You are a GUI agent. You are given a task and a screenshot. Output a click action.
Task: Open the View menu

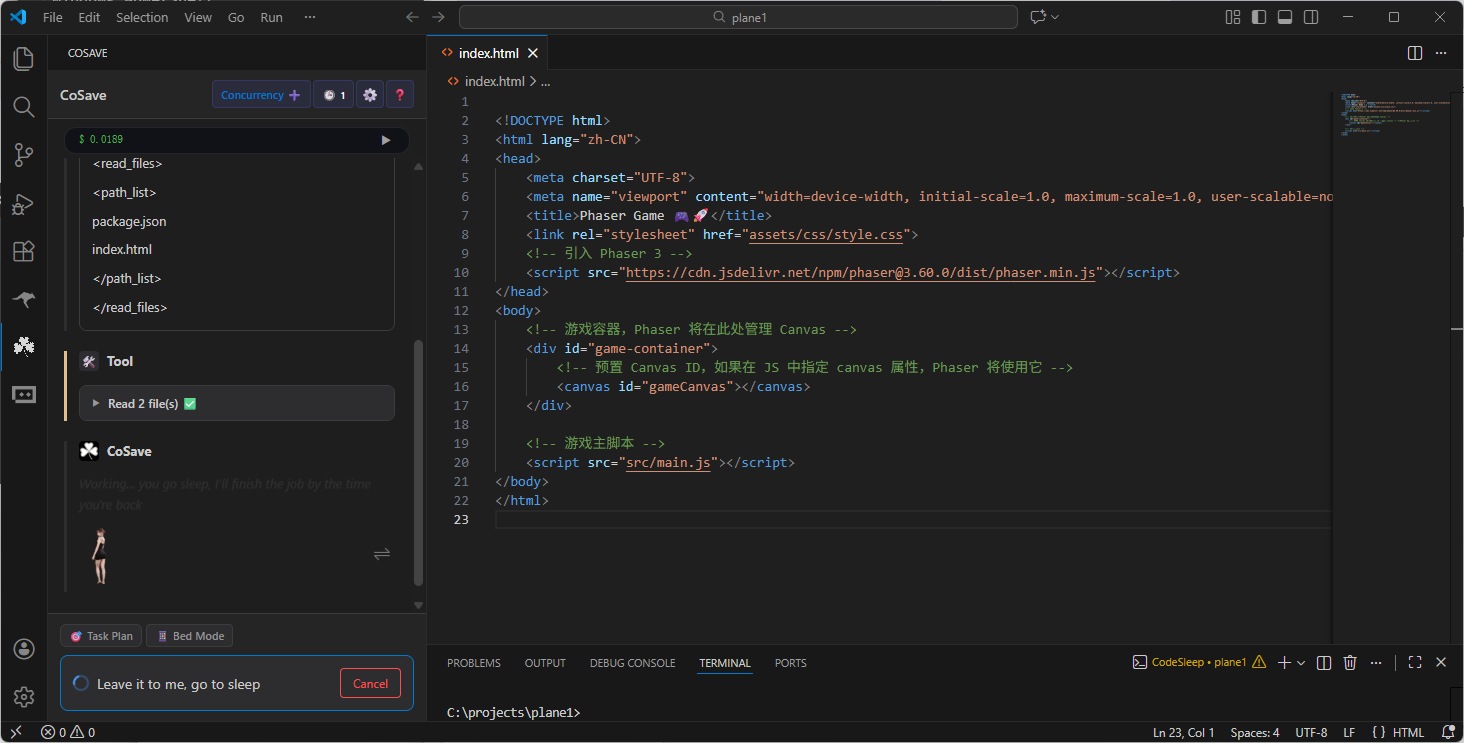198,16
